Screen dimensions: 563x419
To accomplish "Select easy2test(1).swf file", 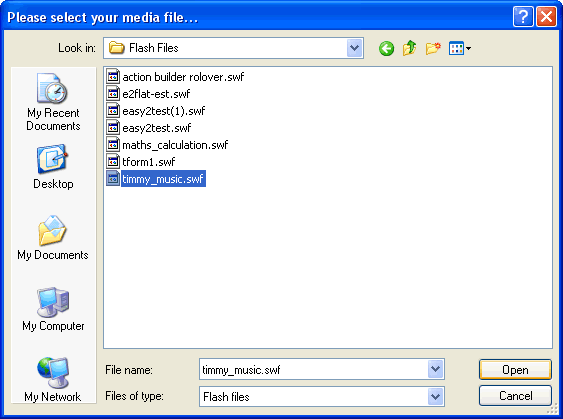I will click(x=156, y=111).
